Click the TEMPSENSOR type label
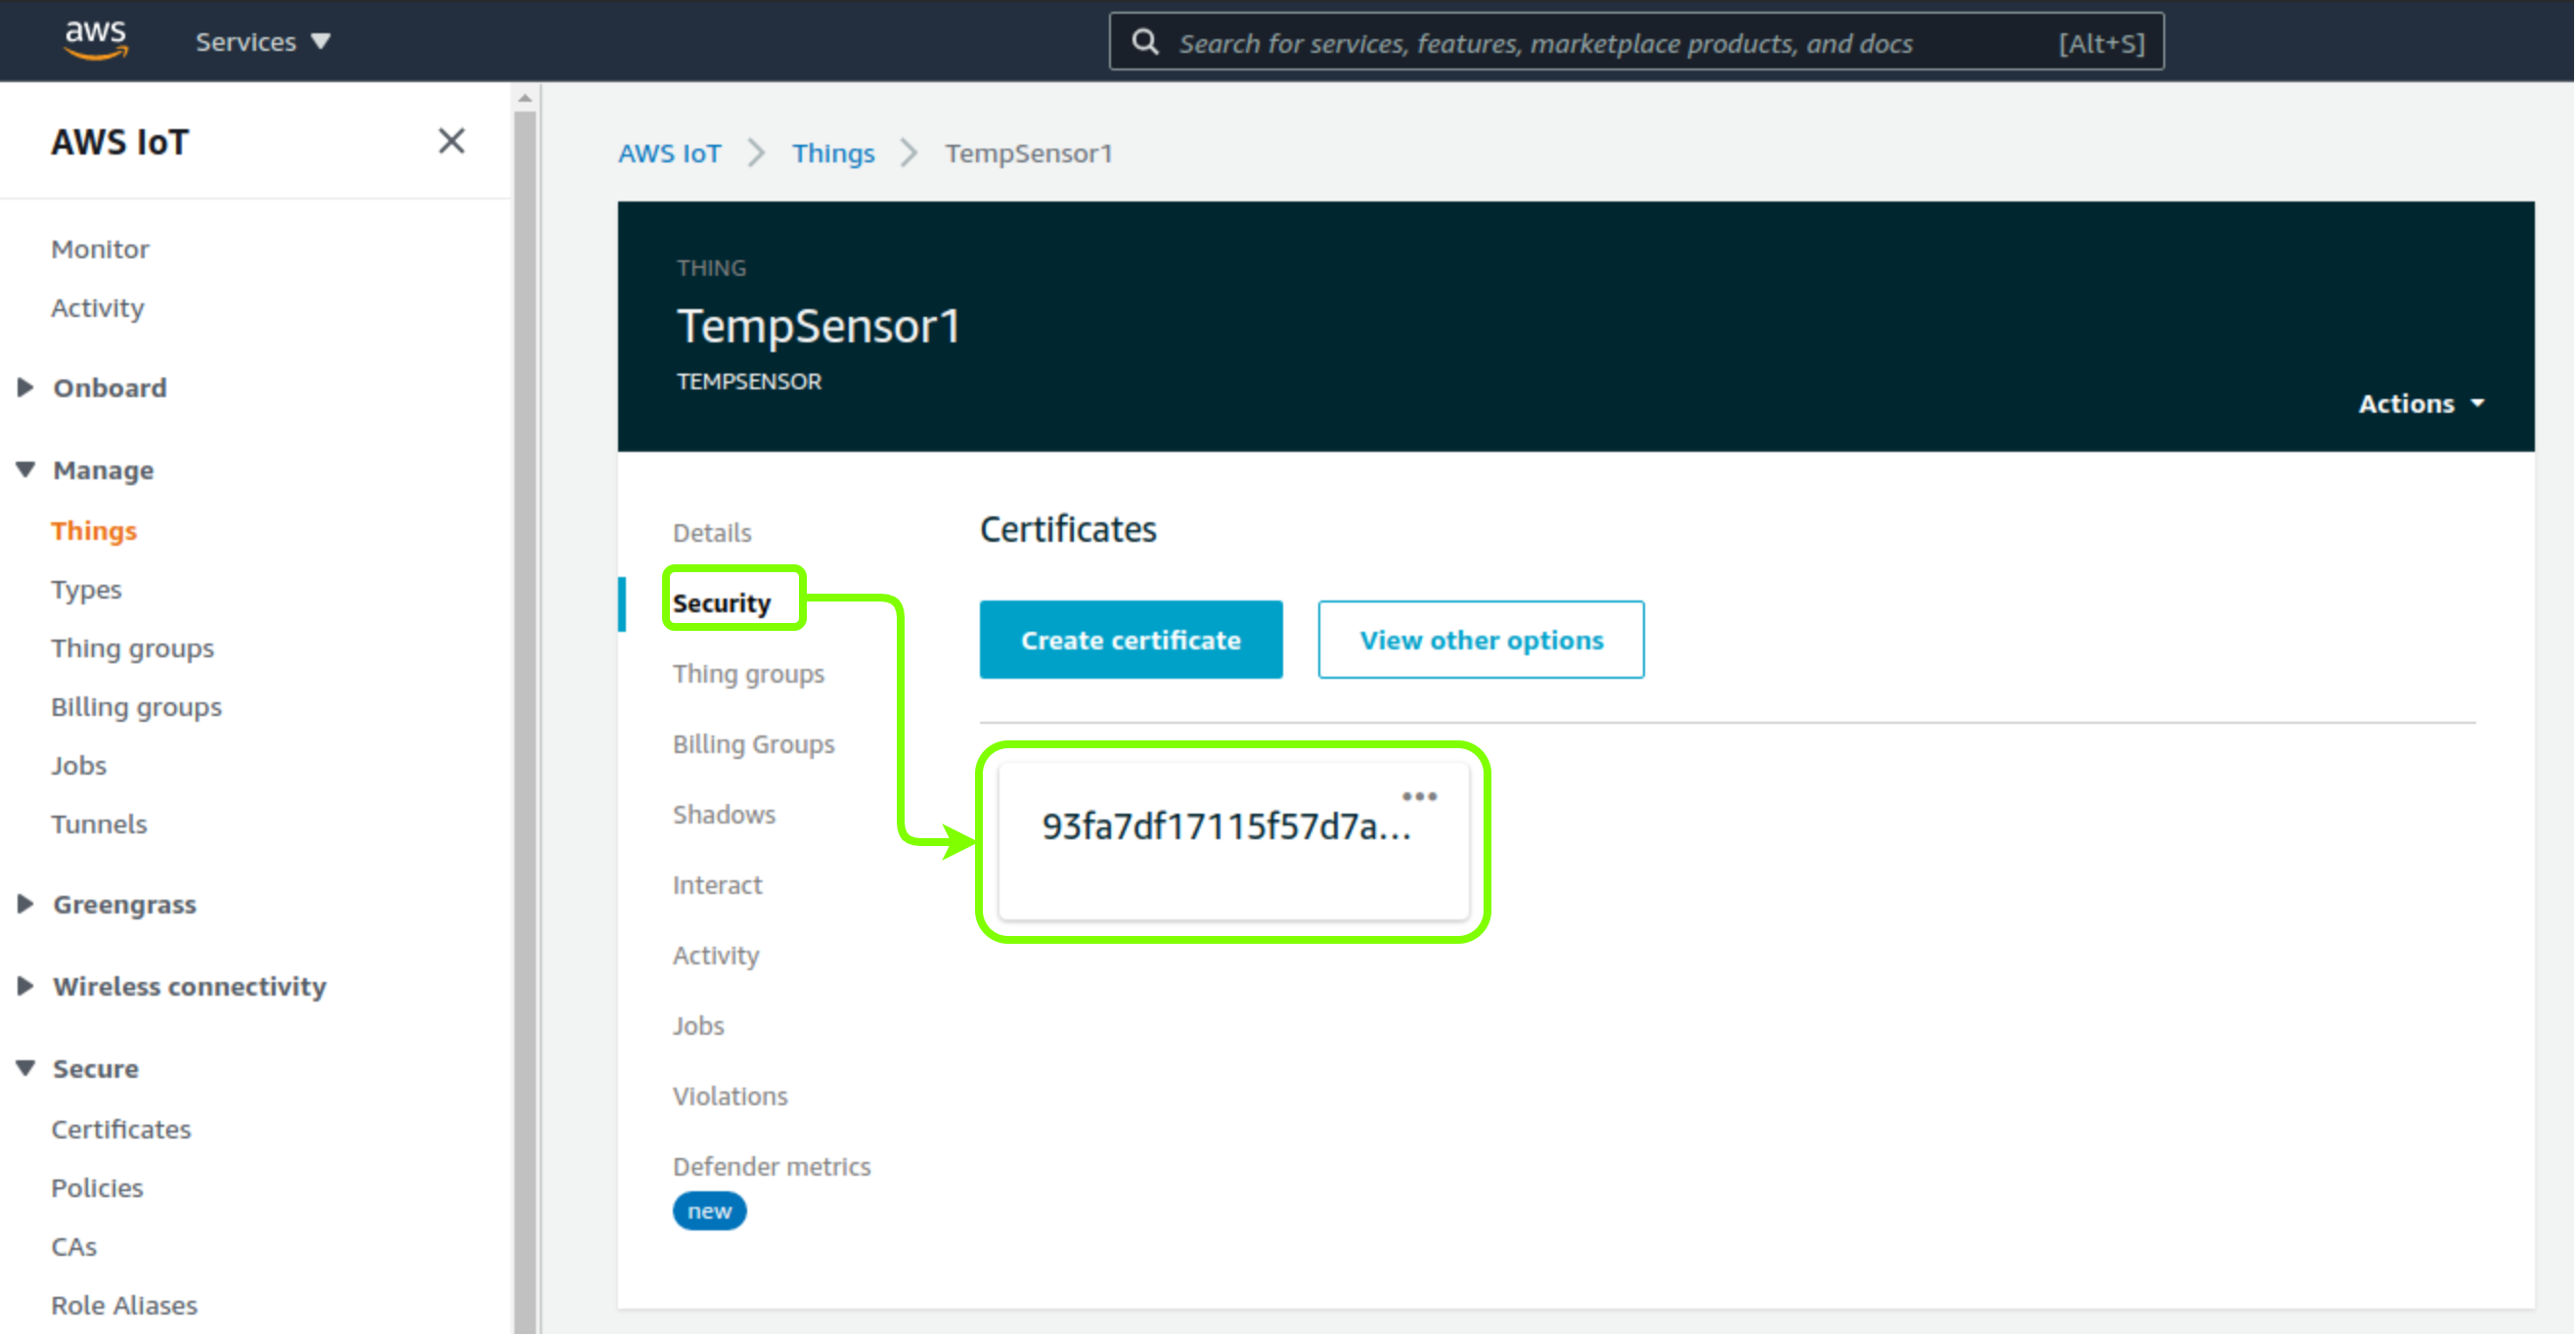2576x1336 pixels. 749,382
